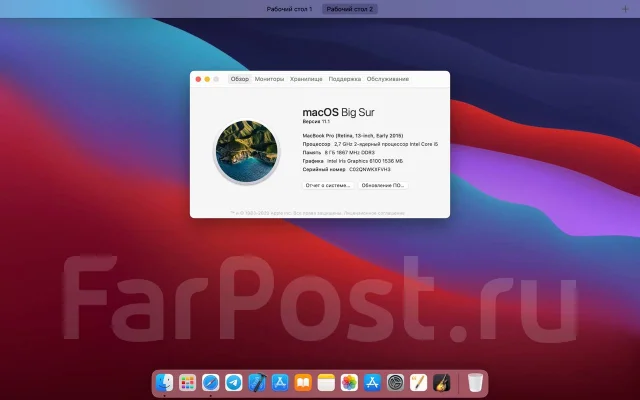Switch to the Поддержка tab
Screen dimensions: 640x400
[x=345, y=79]
